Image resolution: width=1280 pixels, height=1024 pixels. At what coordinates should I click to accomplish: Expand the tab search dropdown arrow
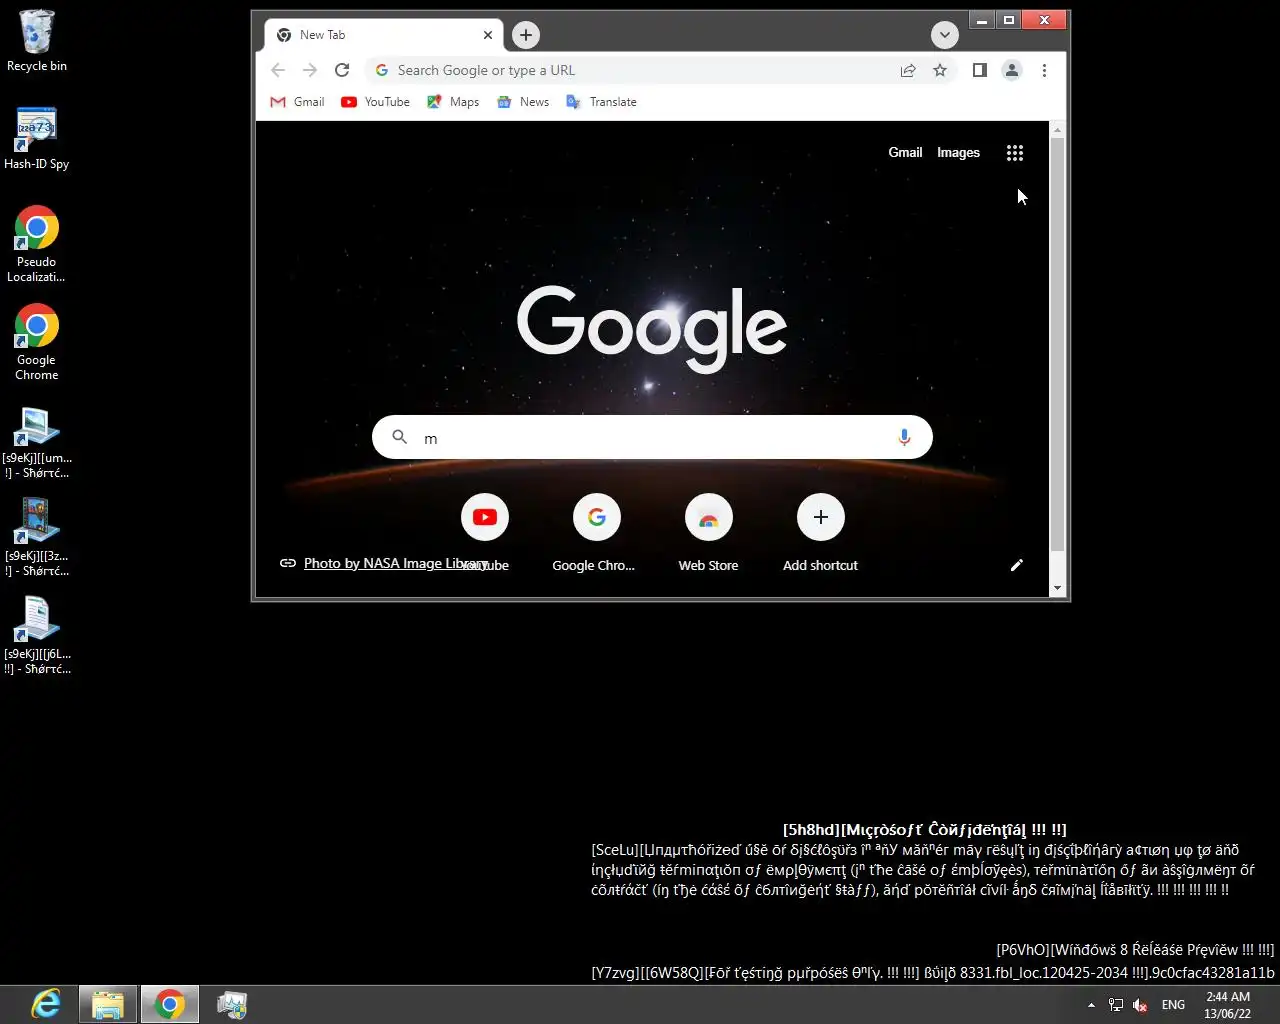click(x=945, y=35)
